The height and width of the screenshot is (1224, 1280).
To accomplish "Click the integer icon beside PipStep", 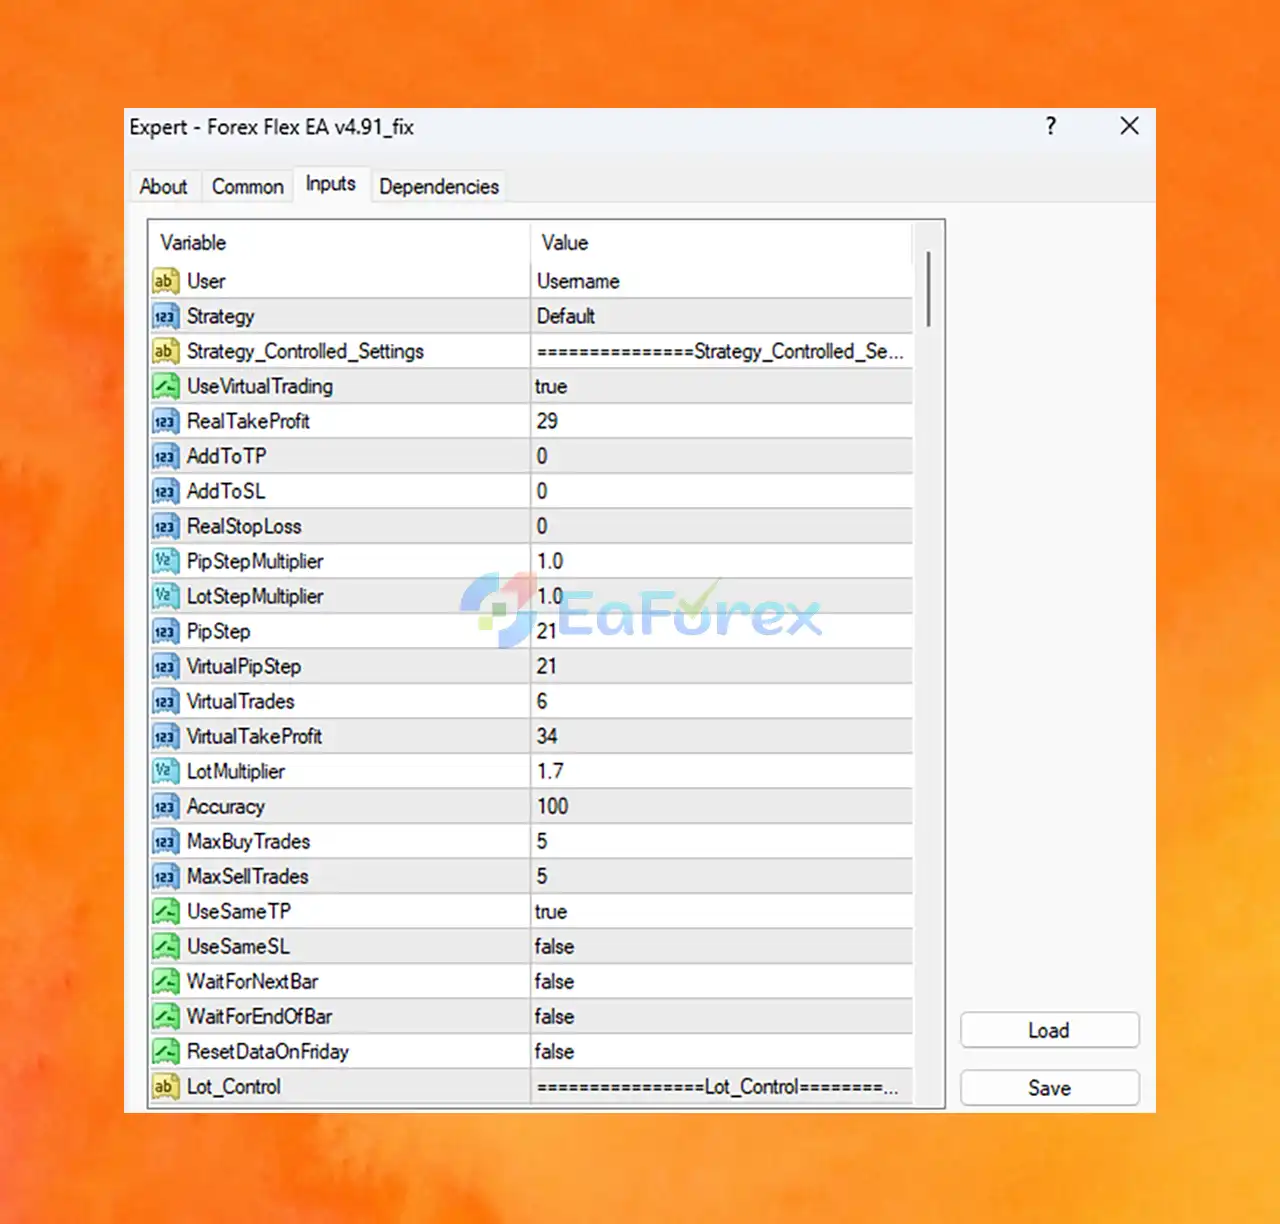I will pos(165,631).
